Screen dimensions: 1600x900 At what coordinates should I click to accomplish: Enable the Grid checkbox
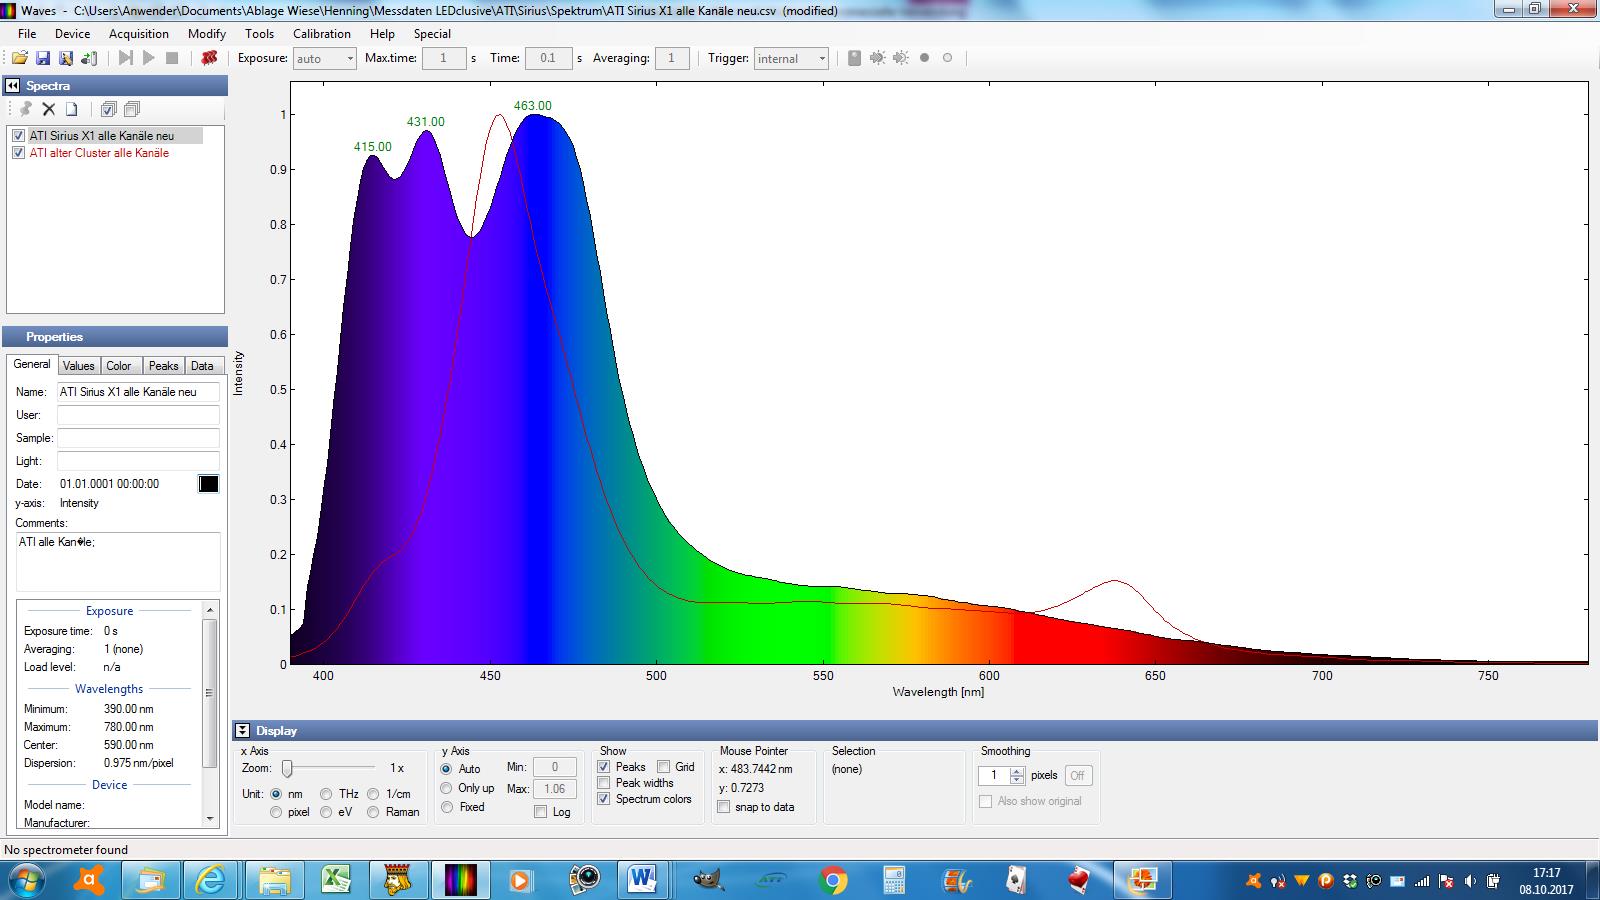tap(664, 767)
